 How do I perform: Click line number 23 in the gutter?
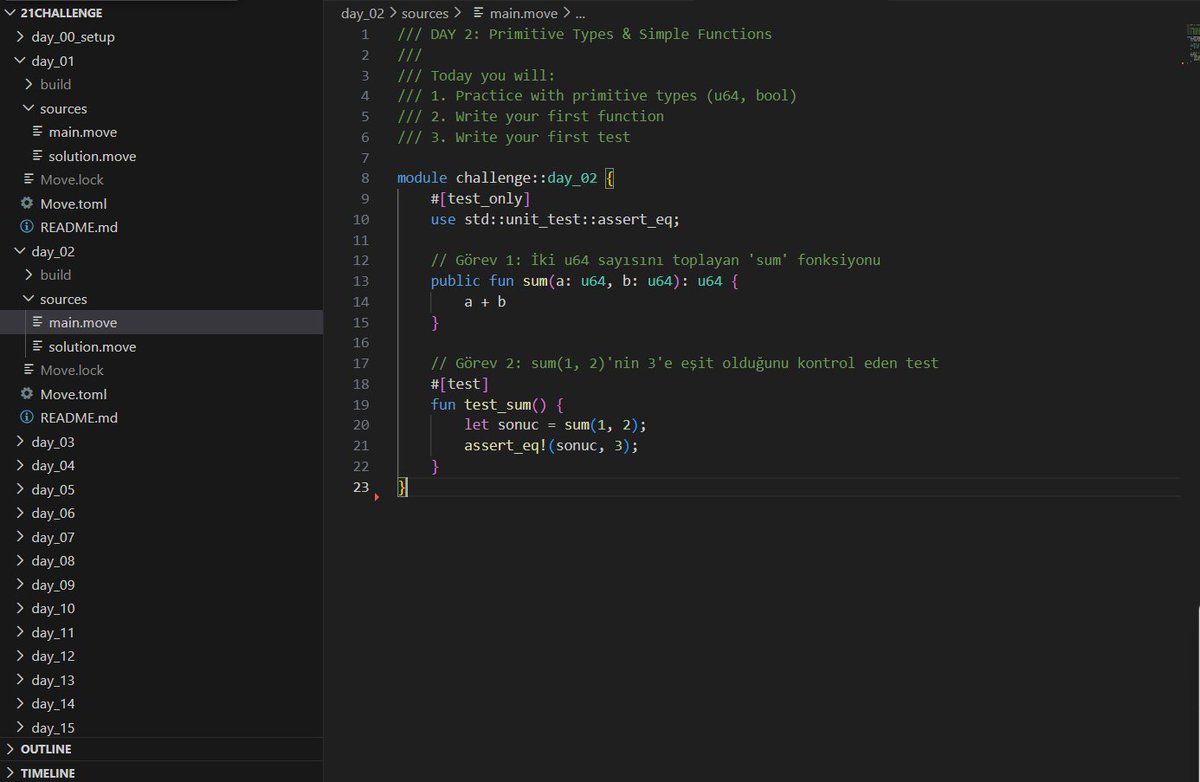pyautogui.click(x=361, y=487)
